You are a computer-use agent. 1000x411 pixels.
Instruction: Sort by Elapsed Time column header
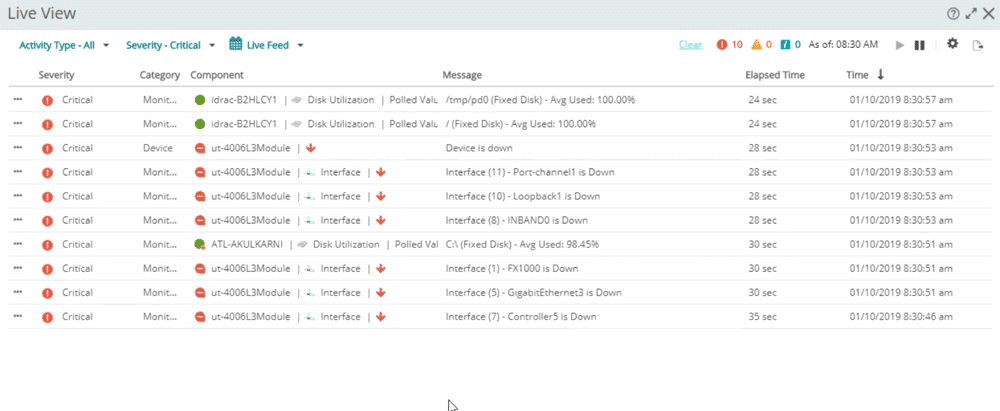775,75
